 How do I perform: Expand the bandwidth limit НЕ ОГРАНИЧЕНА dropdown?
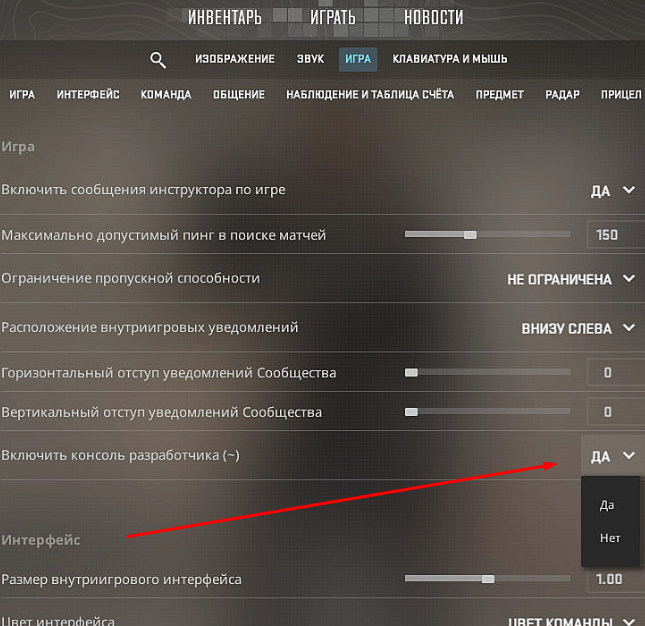pos(571,279)
